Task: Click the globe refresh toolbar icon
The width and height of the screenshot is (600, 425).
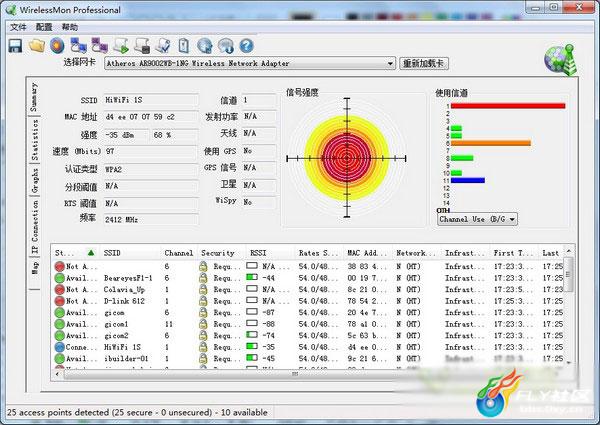Action: (205, 46)
